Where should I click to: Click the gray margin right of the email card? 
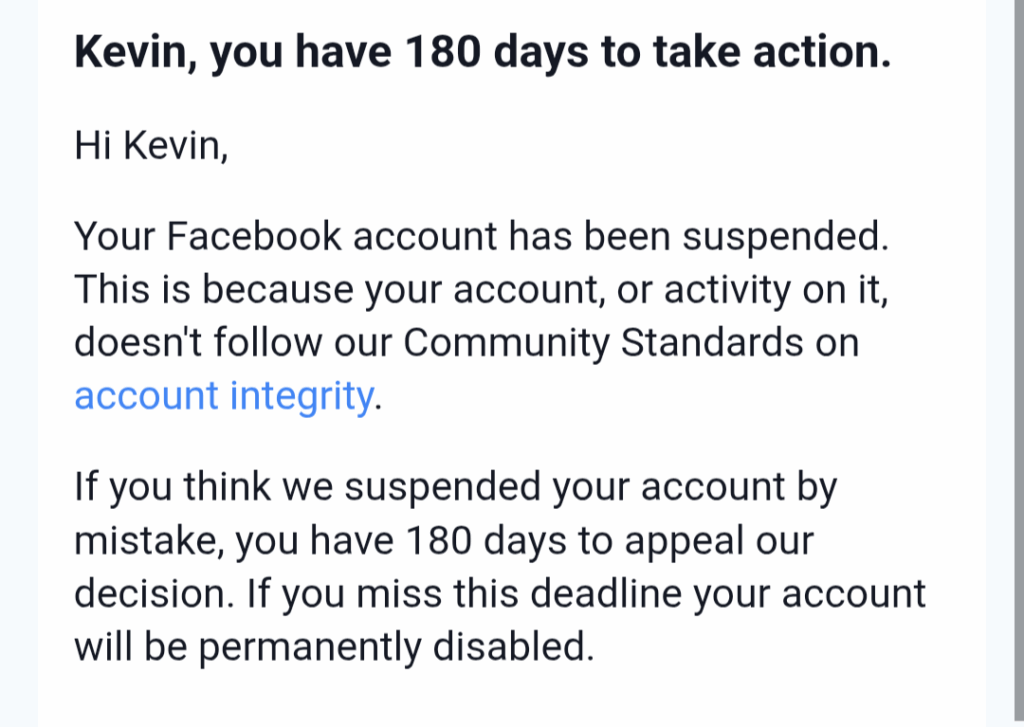(x=1004, y=360)
